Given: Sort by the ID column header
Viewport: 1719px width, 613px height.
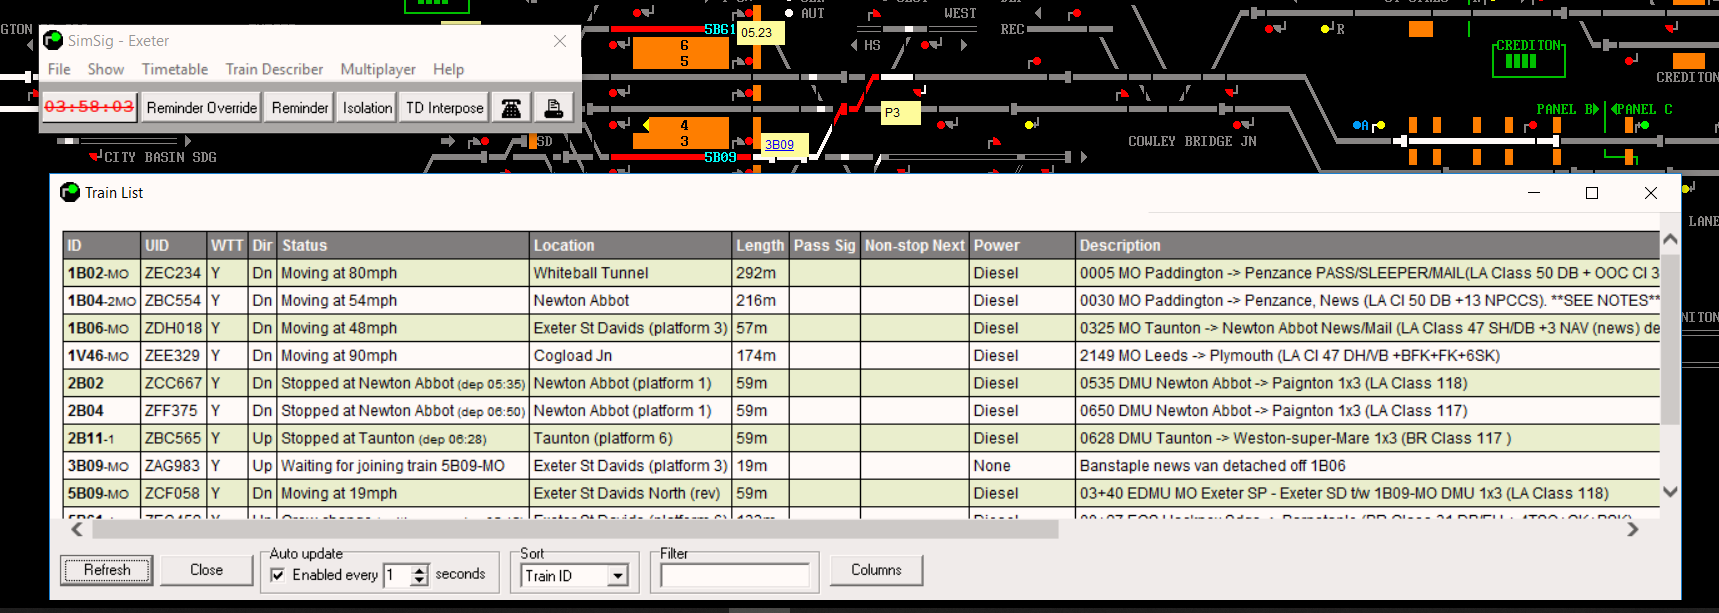Looking at the screenshot, I should (x=102, y=245).
